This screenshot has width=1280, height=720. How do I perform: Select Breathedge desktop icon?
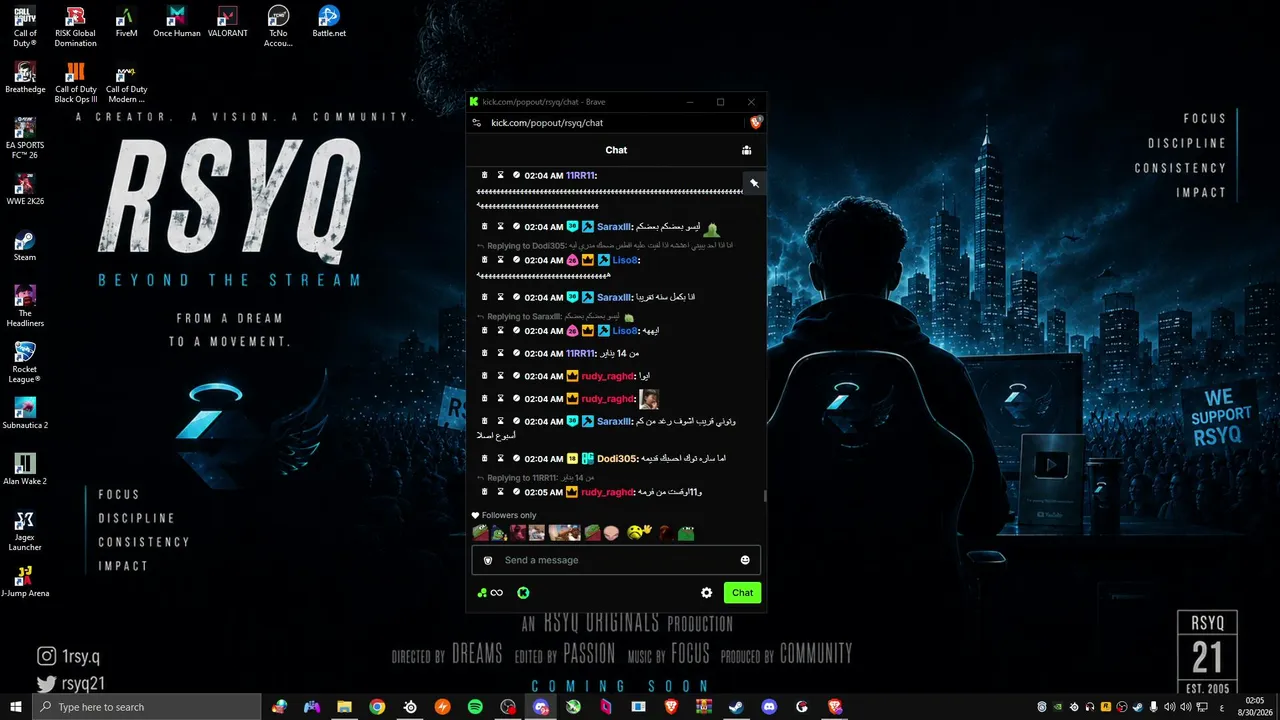25,78
